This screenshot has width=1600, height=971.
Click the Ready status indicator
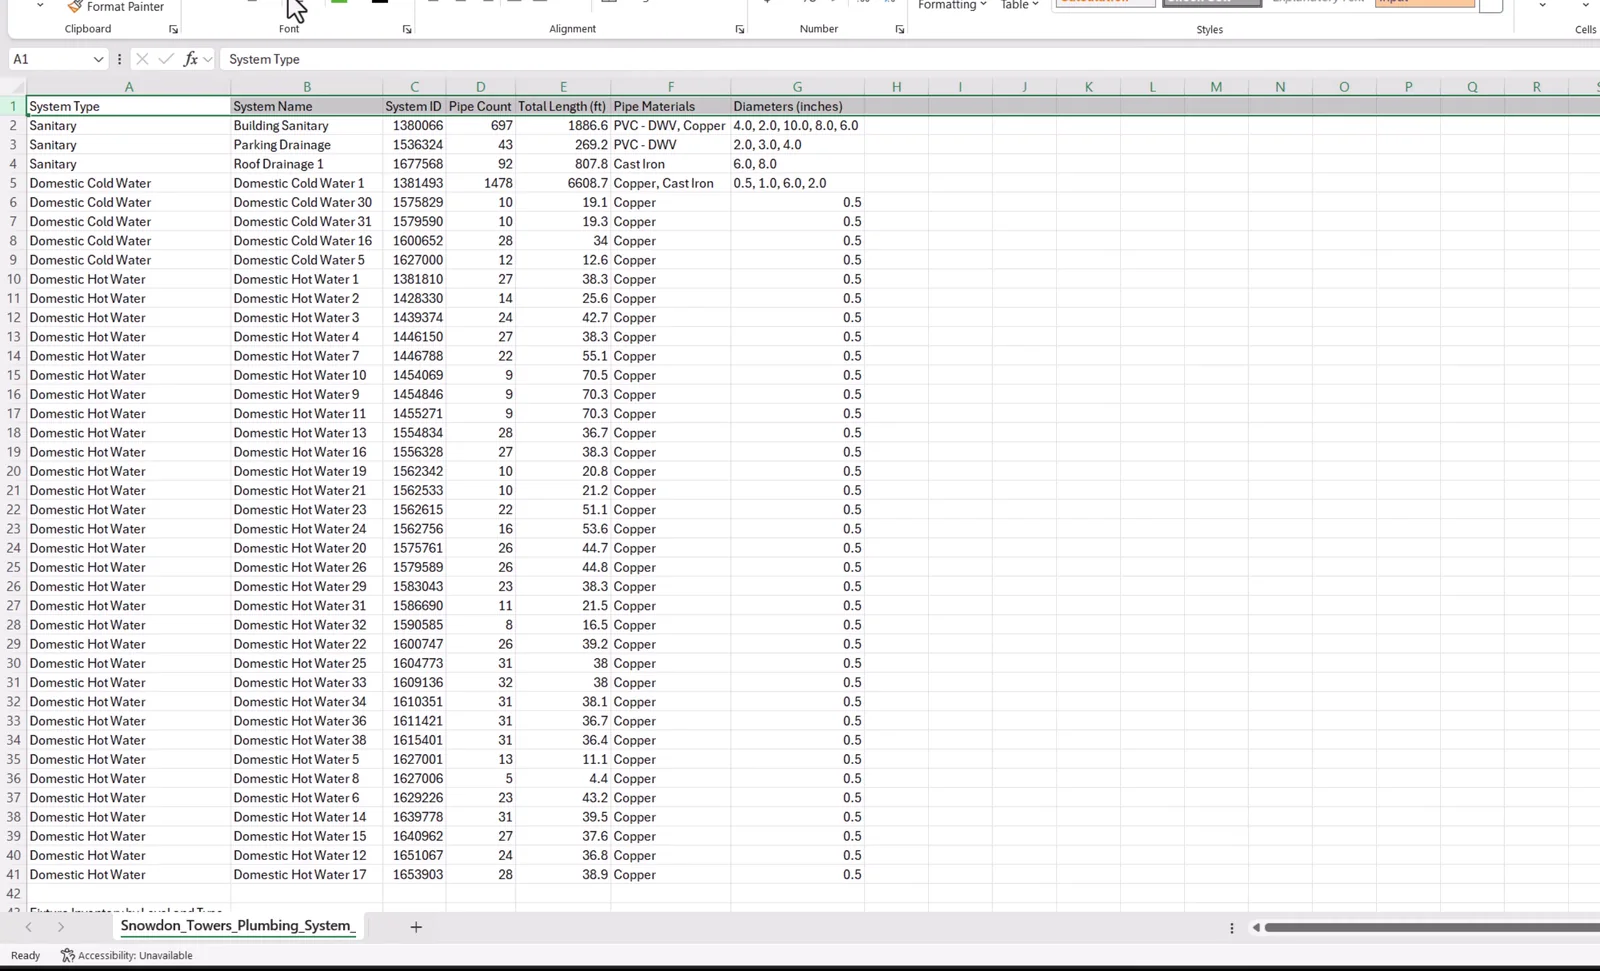coord(26,955)
